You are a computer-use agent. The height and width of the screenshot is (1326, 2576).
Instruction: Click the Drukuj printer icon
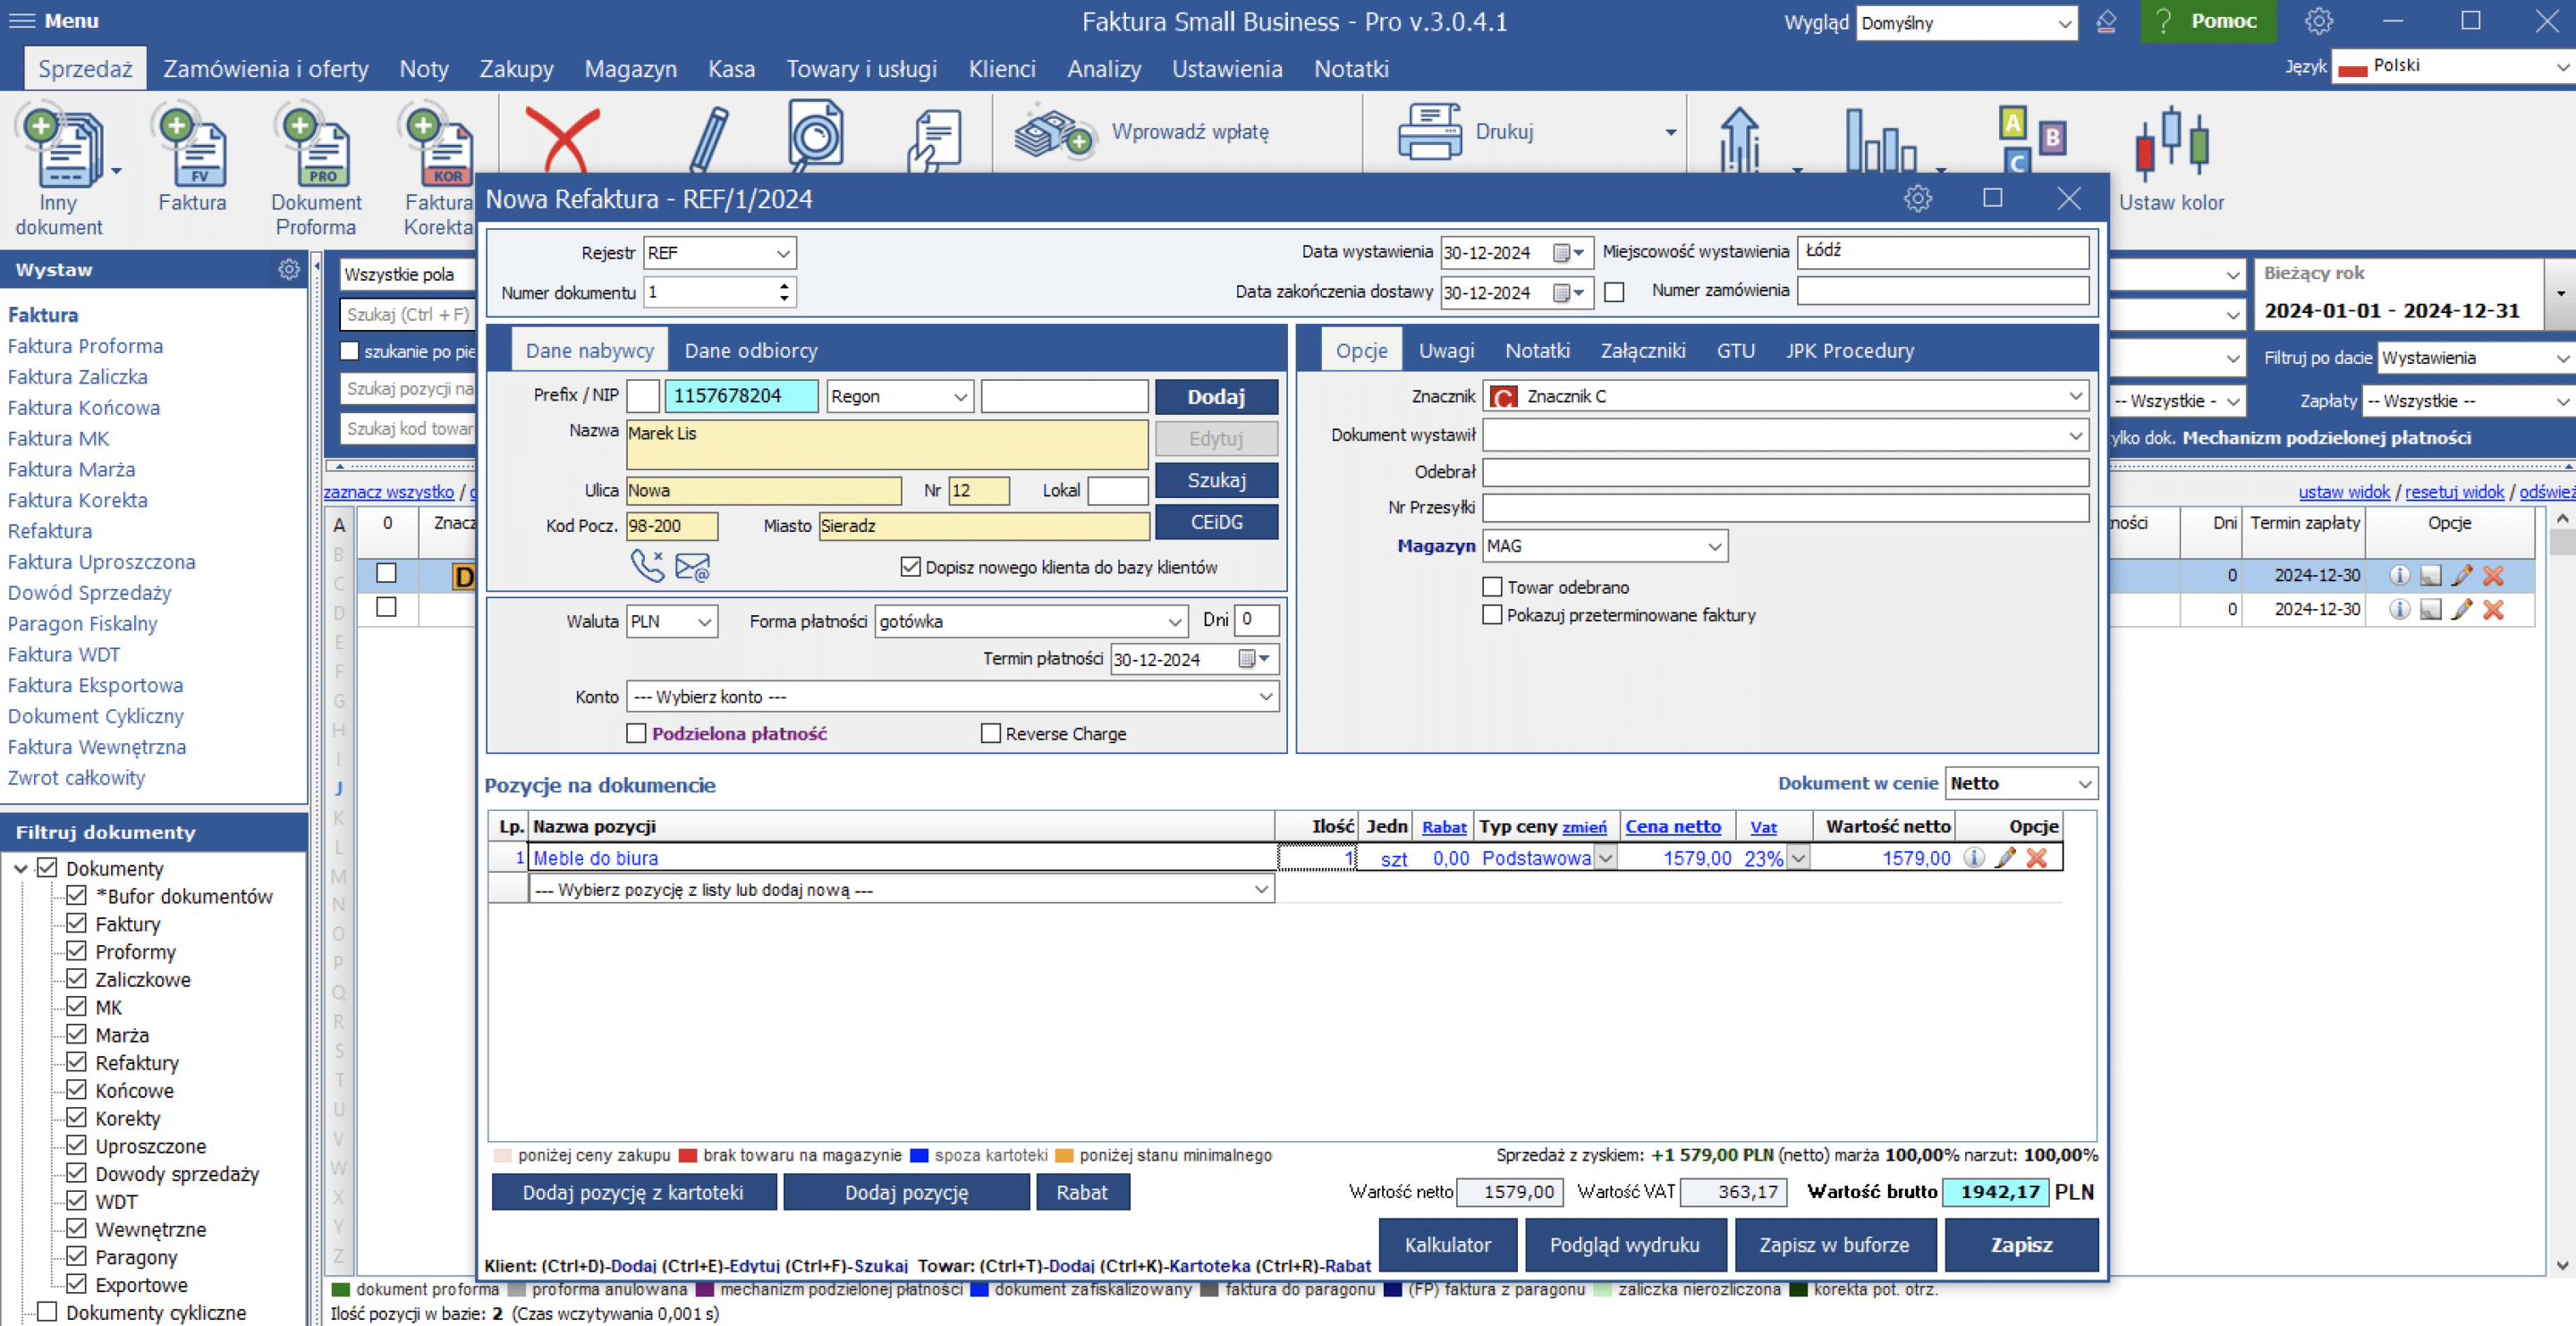click(x=1430, y=132)
